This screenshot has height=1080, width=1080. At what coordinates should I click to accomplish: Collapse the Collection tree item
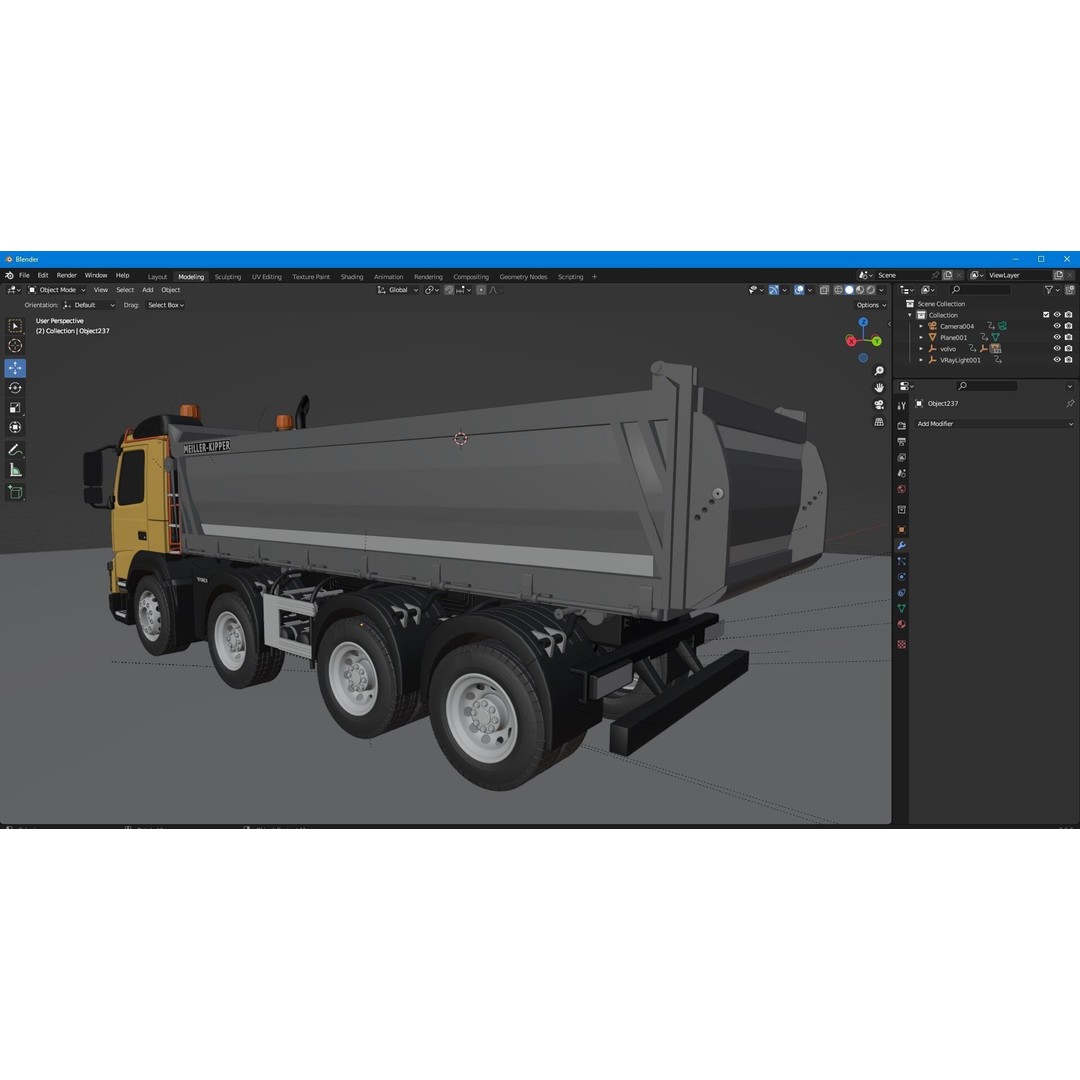pos(910,315)
